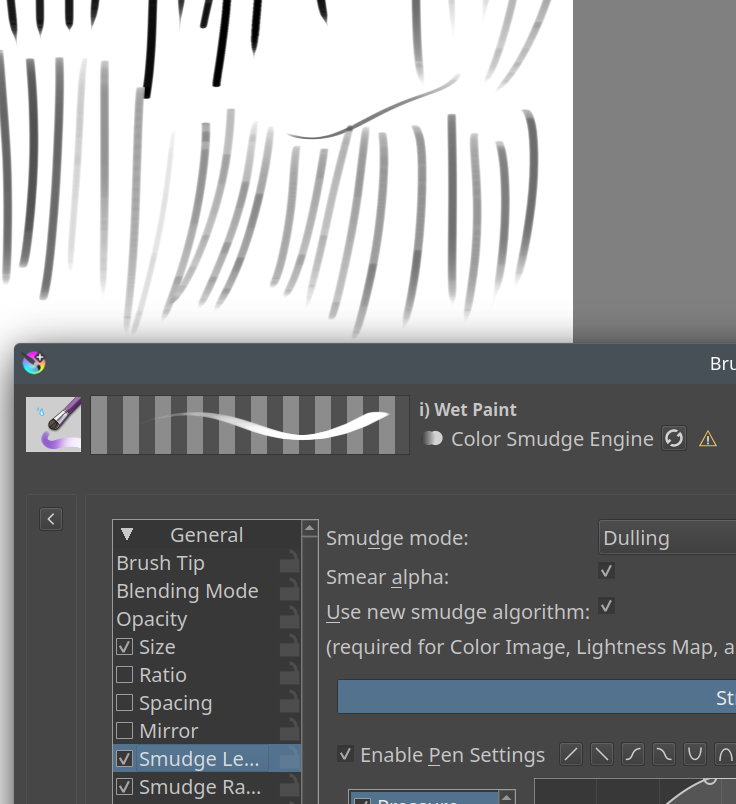Image resolution: width=736 pixels, height=804 pixels.
Task: Click the brush stroke preview strip
Action: (250, 425)
